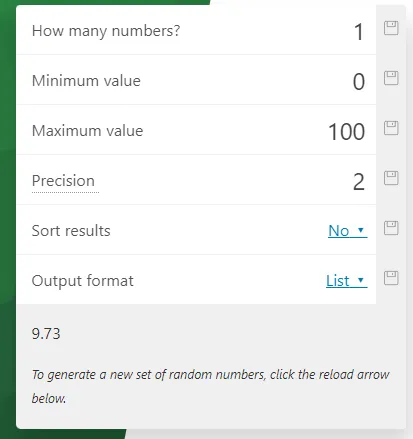The image size is (413, 439).
Task: Click the small arrow next to No
Action: [x=360, y=230]
